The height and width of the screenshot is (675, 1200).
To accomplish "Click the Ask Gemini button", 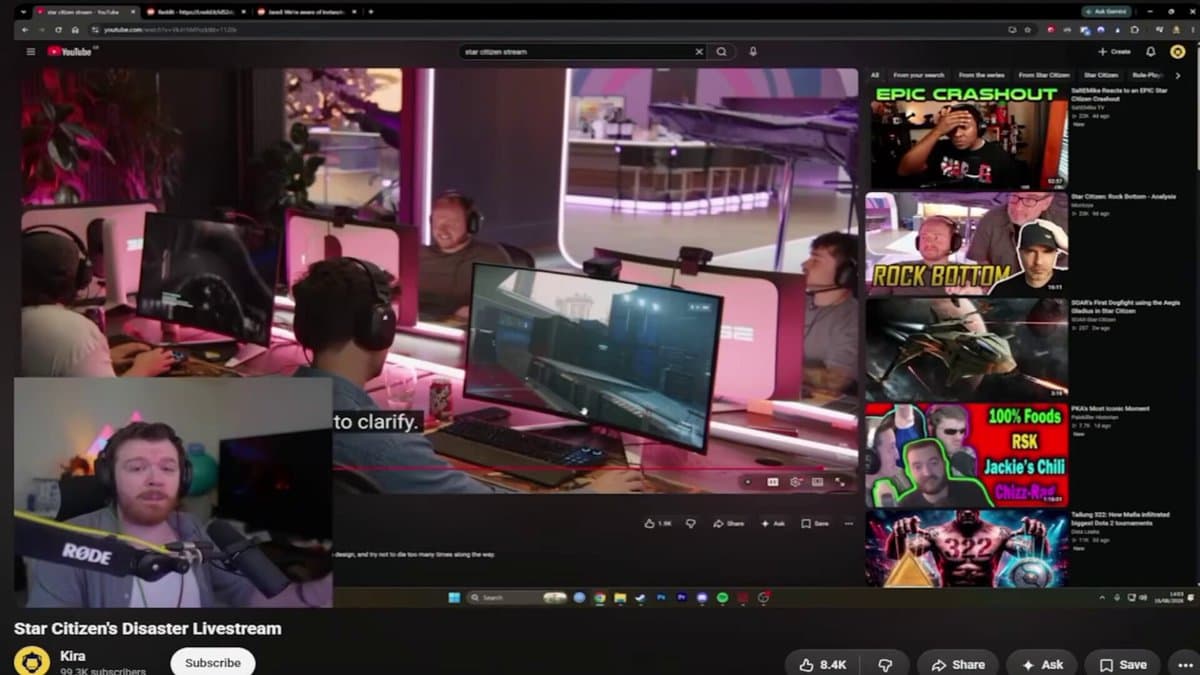I will coord(1105,11).
